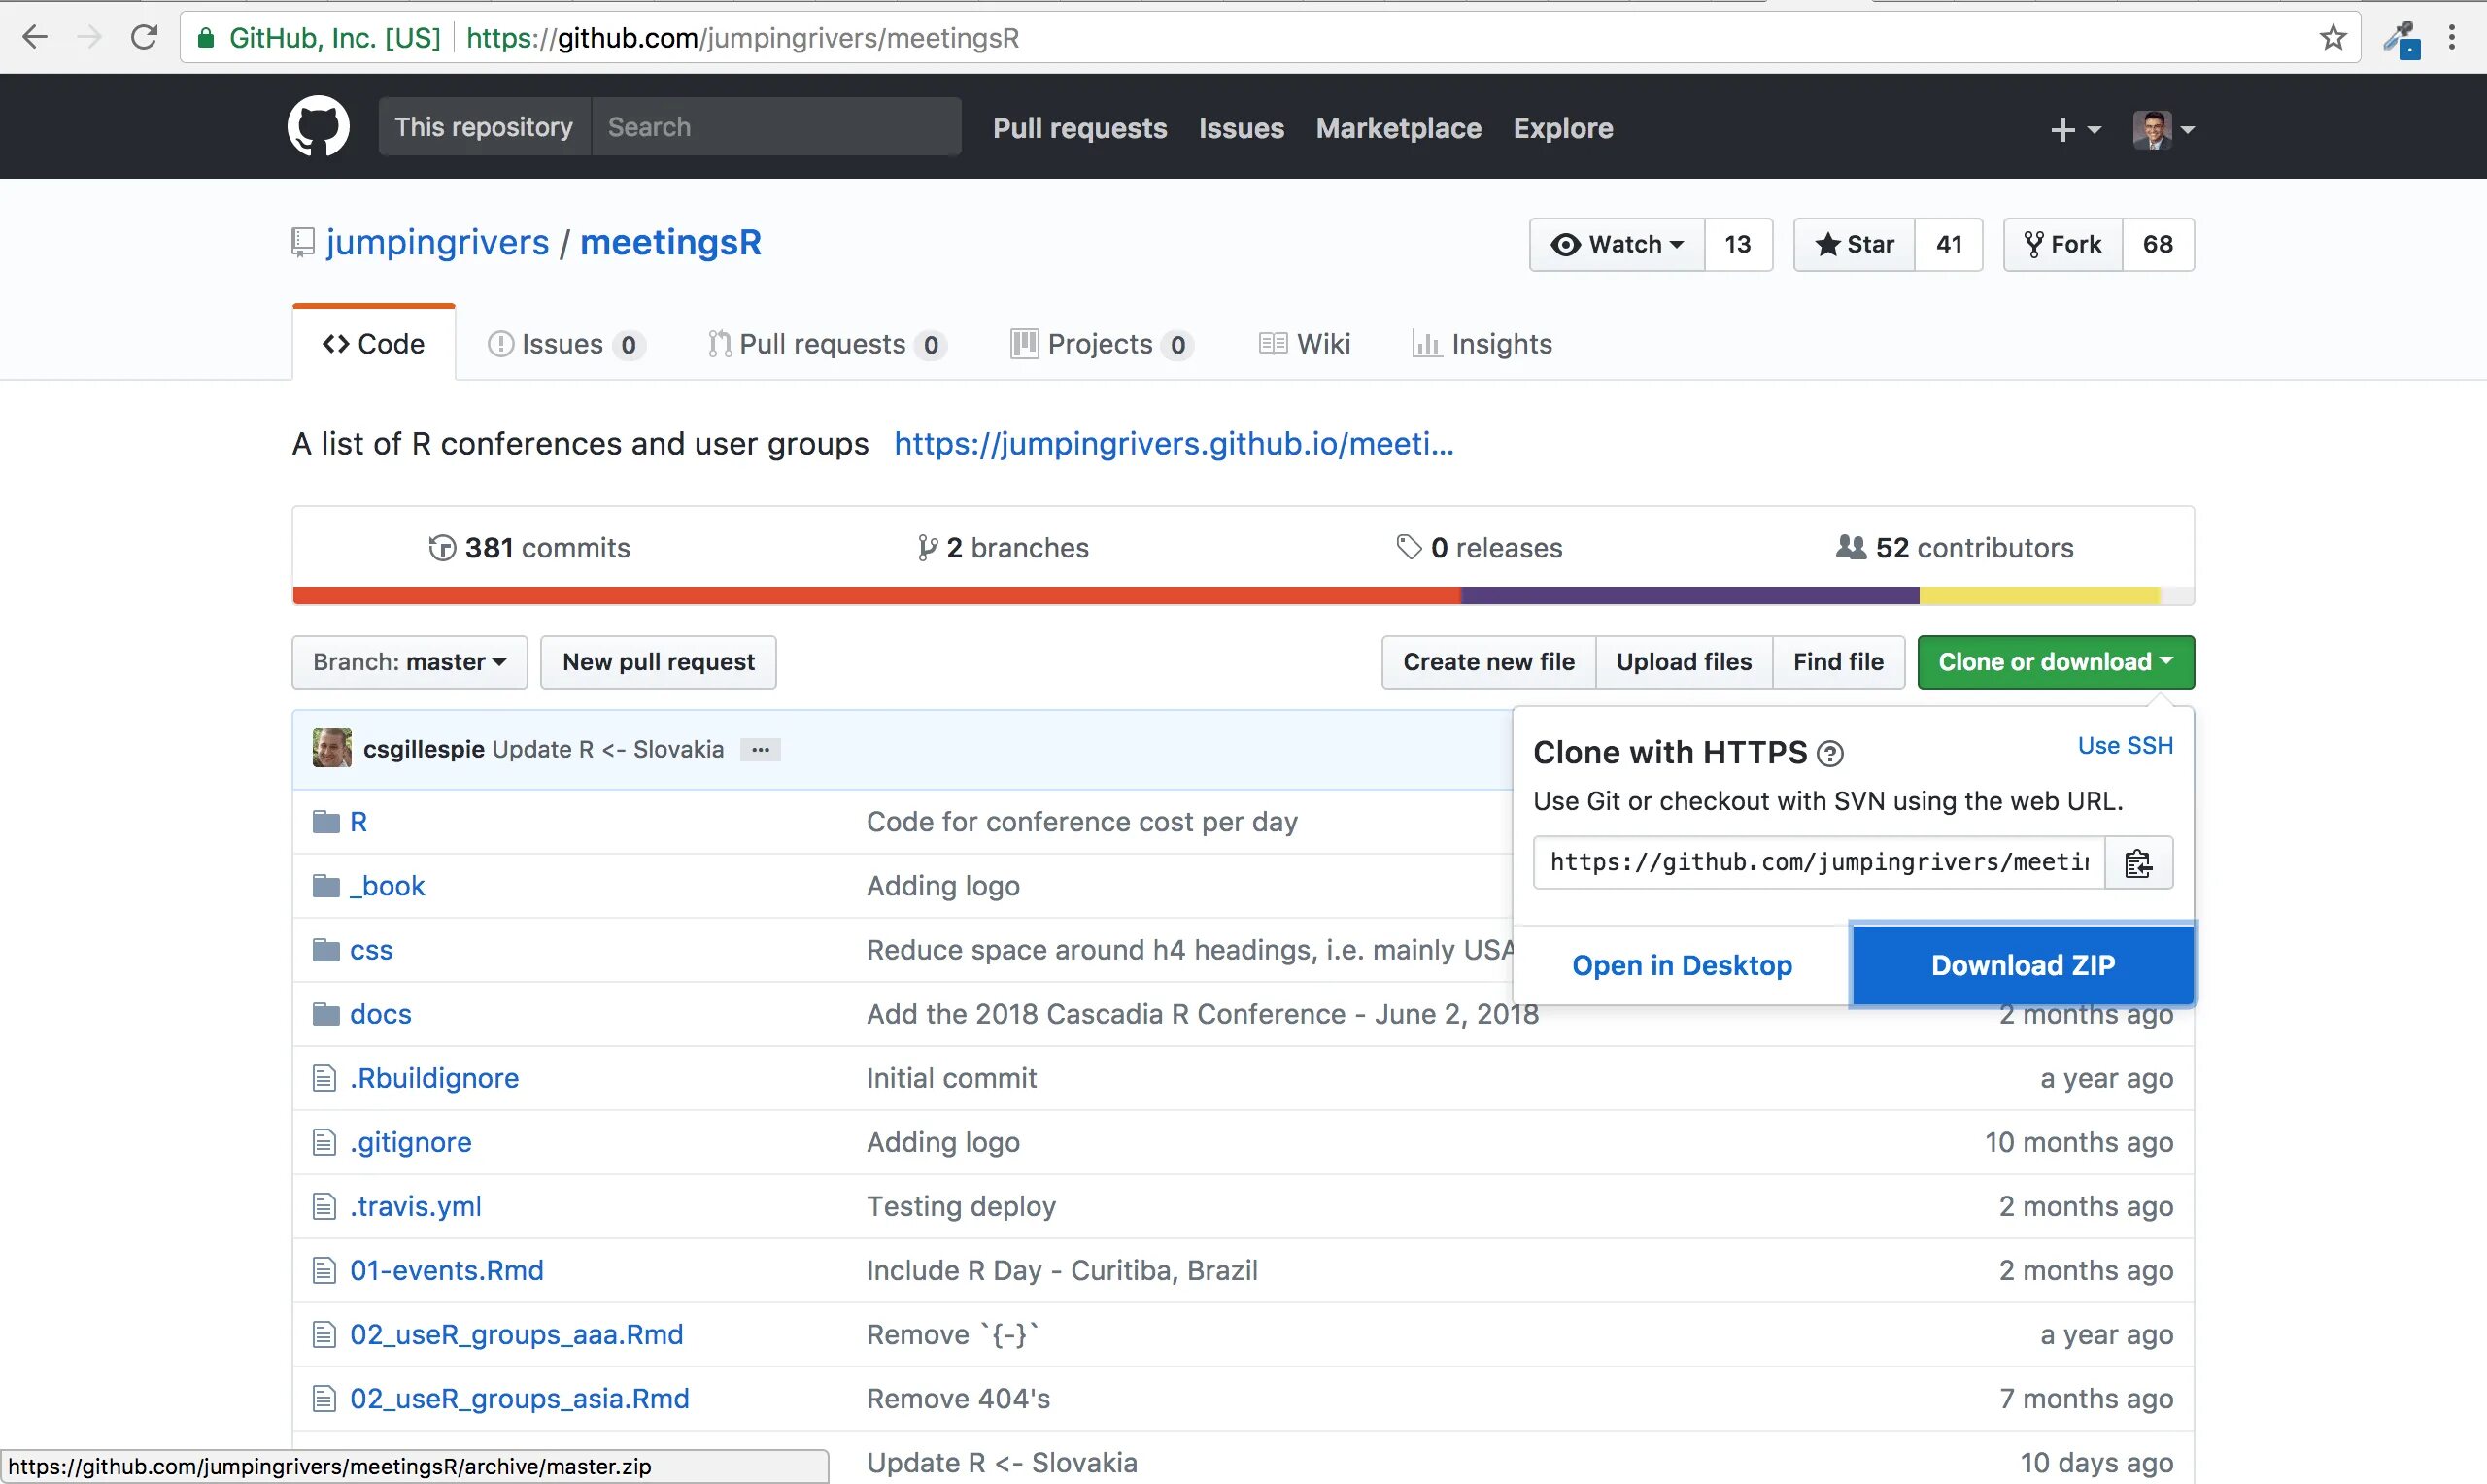Switch to the Insights tab

1482,344
